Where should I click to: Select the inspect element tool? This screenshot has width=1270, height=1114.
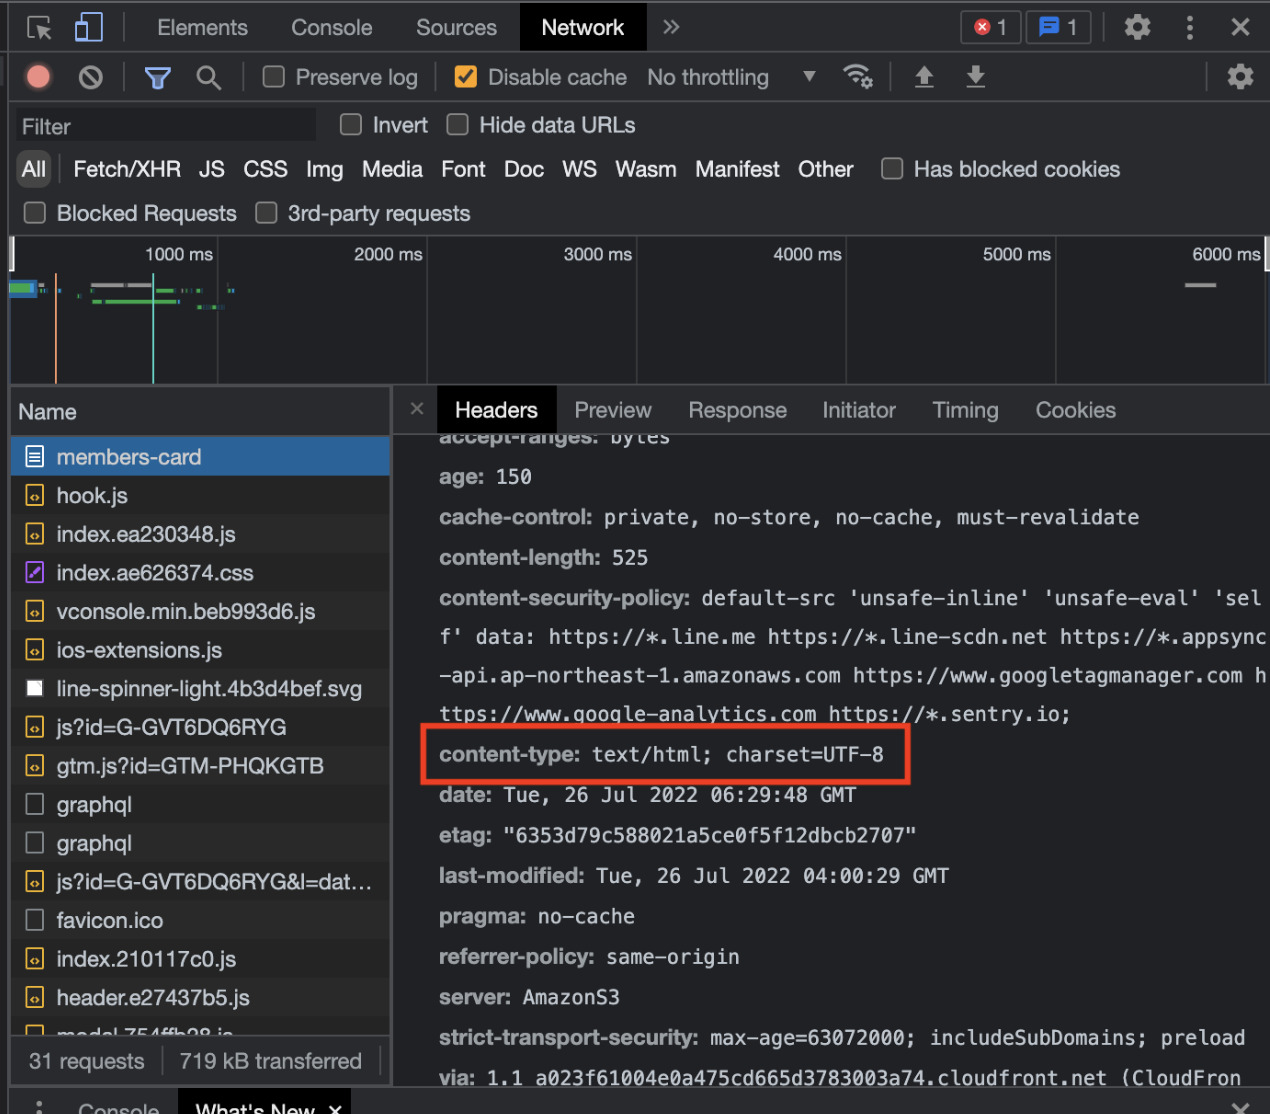point(38,27)
